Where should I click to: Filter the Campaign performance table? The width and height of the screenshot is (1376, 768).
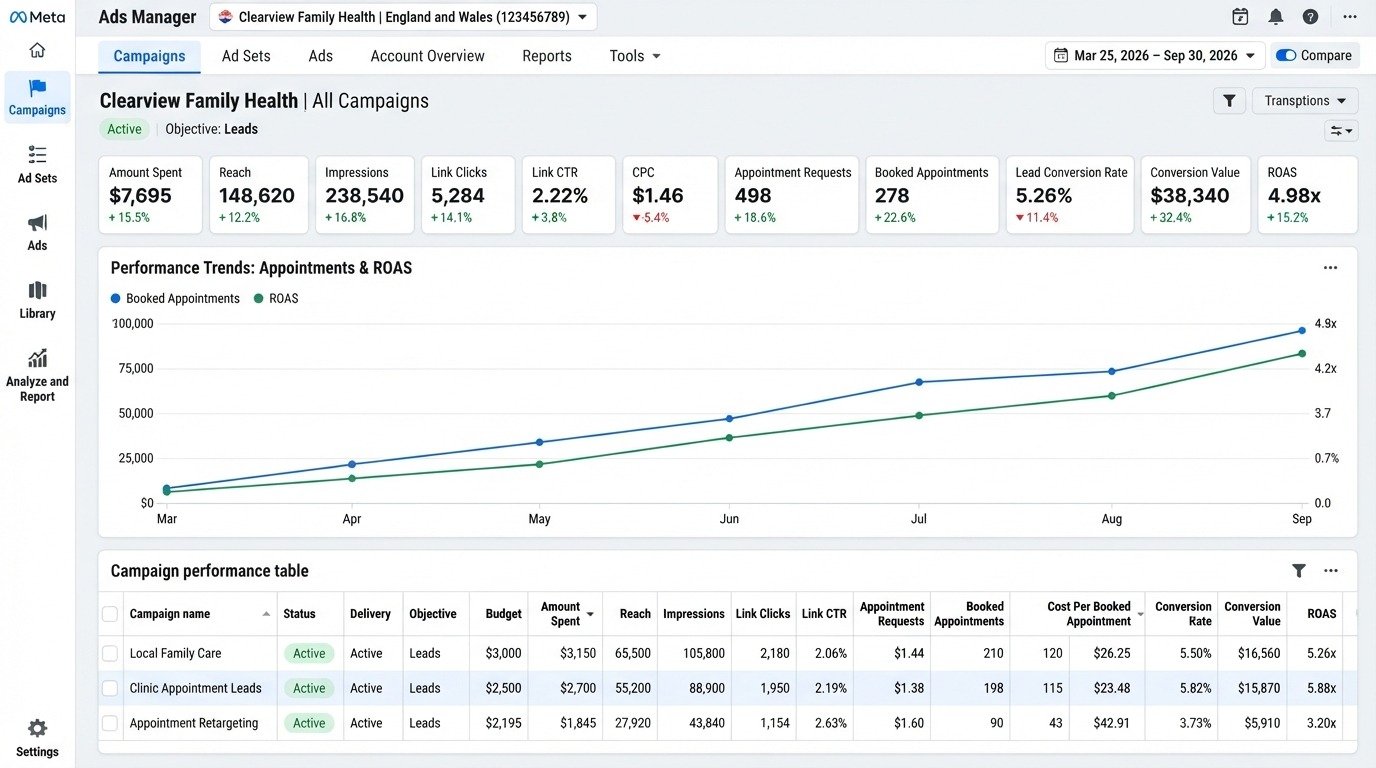coord(1298,571)
